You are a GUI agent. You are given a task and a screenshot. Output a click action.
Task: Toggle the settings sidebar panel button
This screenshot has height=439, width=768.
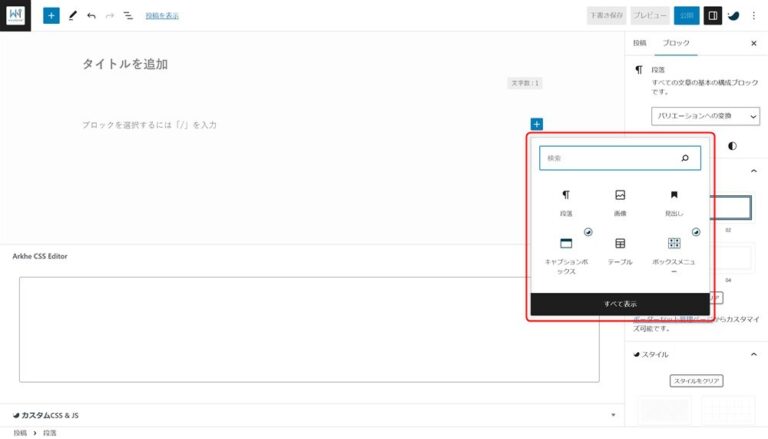pyautogui.click(x=712, y=16)
